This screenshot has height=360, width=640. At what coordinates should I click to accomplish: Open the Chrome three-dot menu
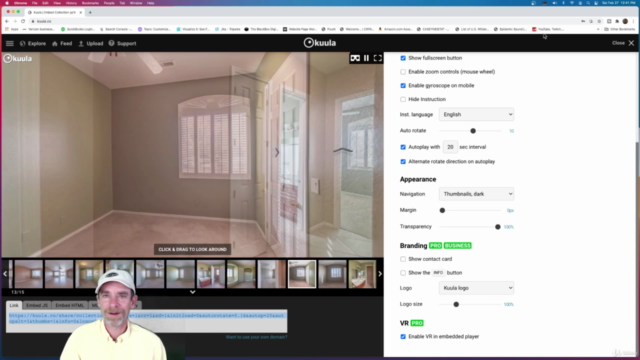(633, 21)
